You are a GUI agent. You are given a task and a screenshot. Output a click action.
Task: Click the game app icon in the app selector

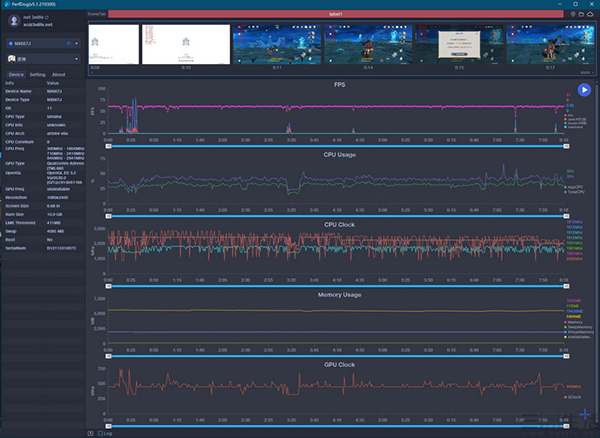[x=11, y=60]
